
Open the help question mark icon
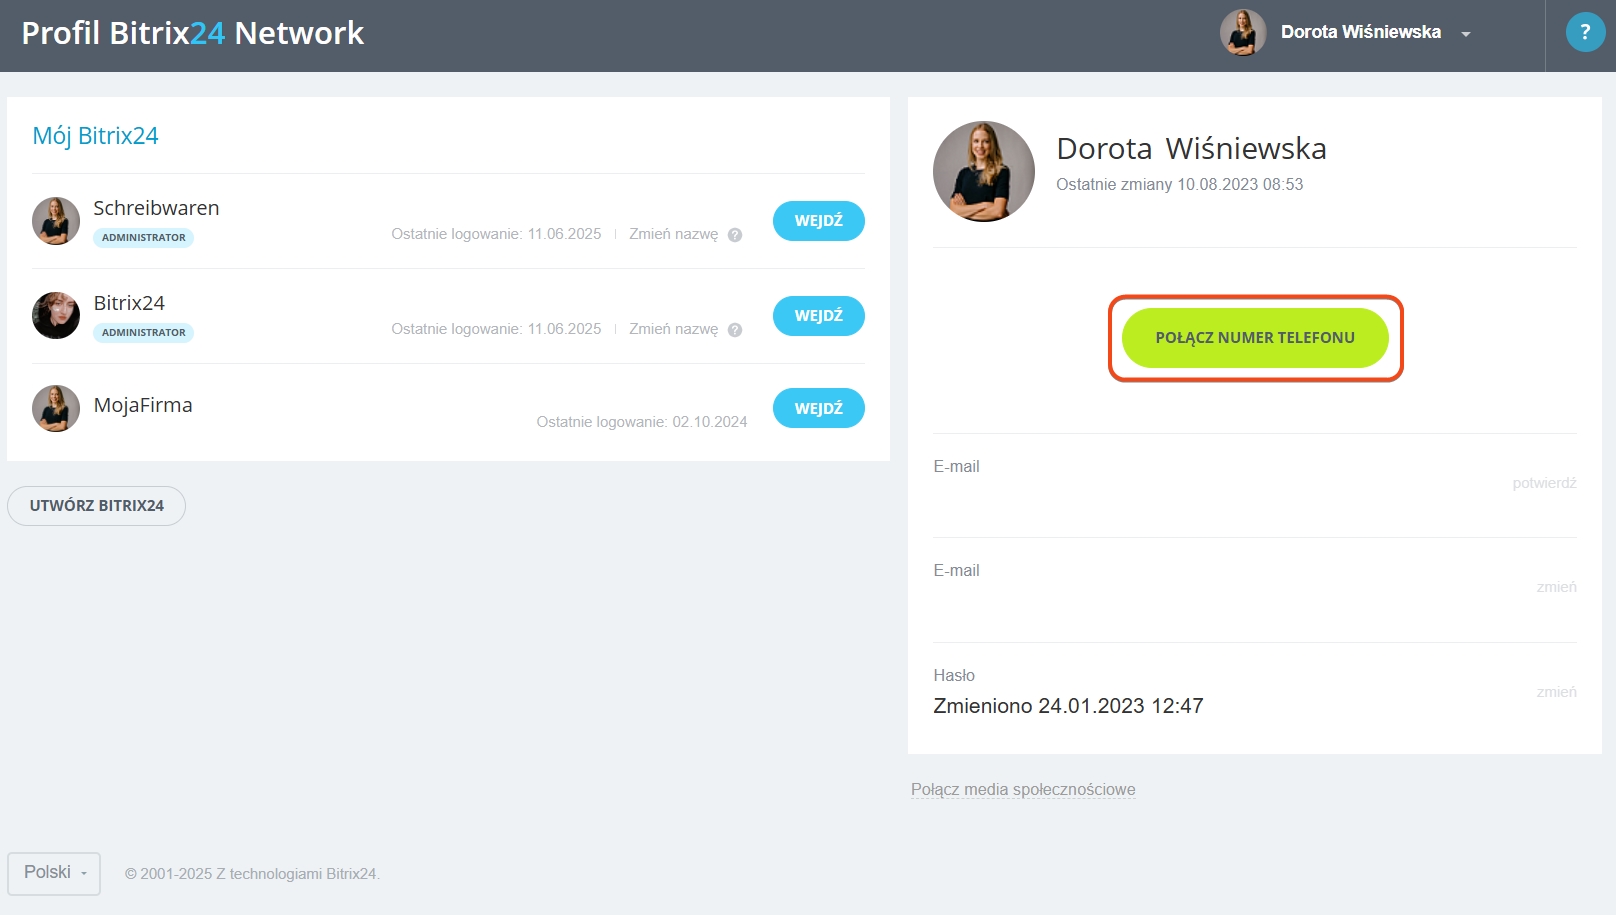point(1585,32)
